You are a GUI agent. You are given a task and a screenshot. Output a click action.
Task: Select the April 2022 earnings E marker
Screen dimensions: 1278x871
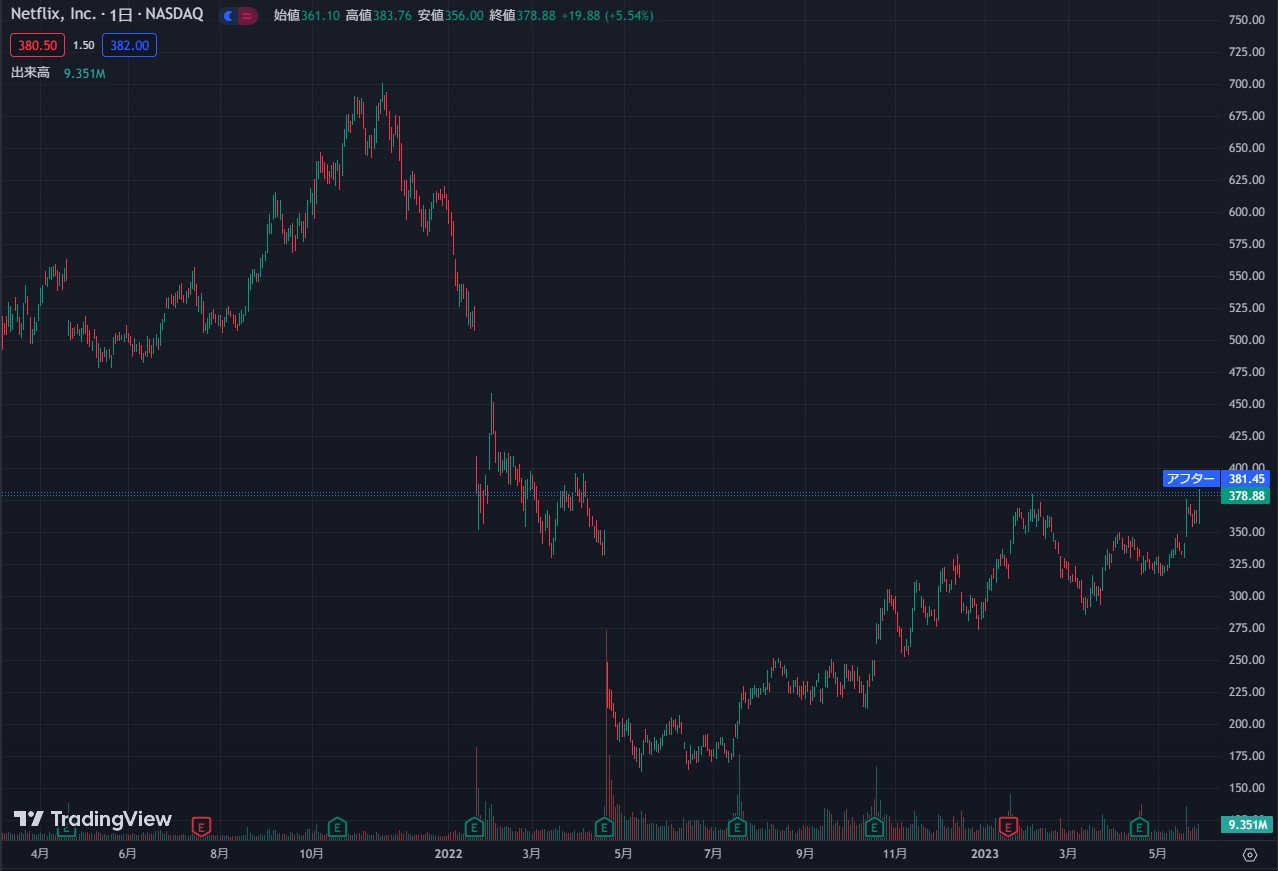tap(605, 827)
